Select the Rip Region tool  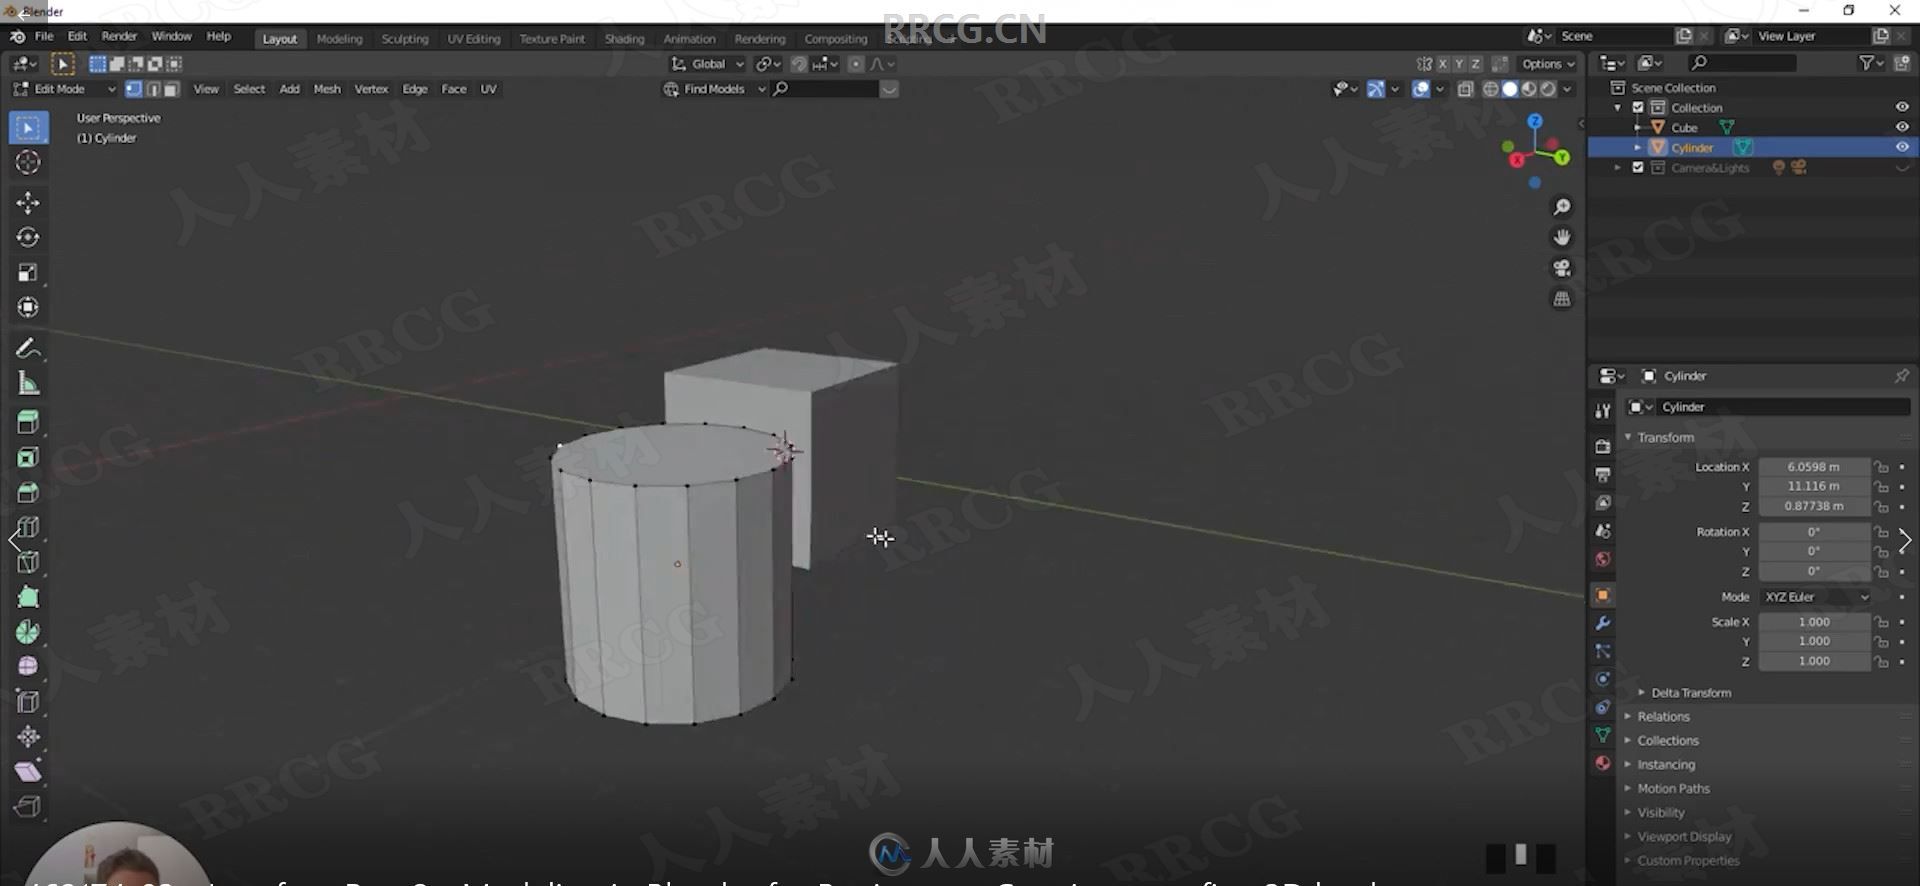click(x=28, y=806)
